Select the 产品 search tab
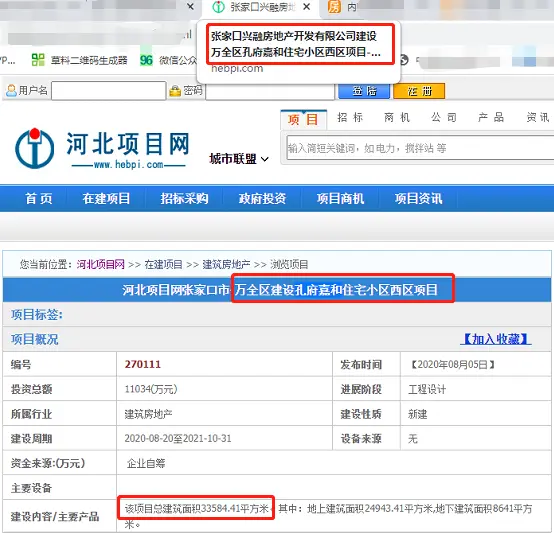This screenshot has width=554, height=533. click(491, 117)
